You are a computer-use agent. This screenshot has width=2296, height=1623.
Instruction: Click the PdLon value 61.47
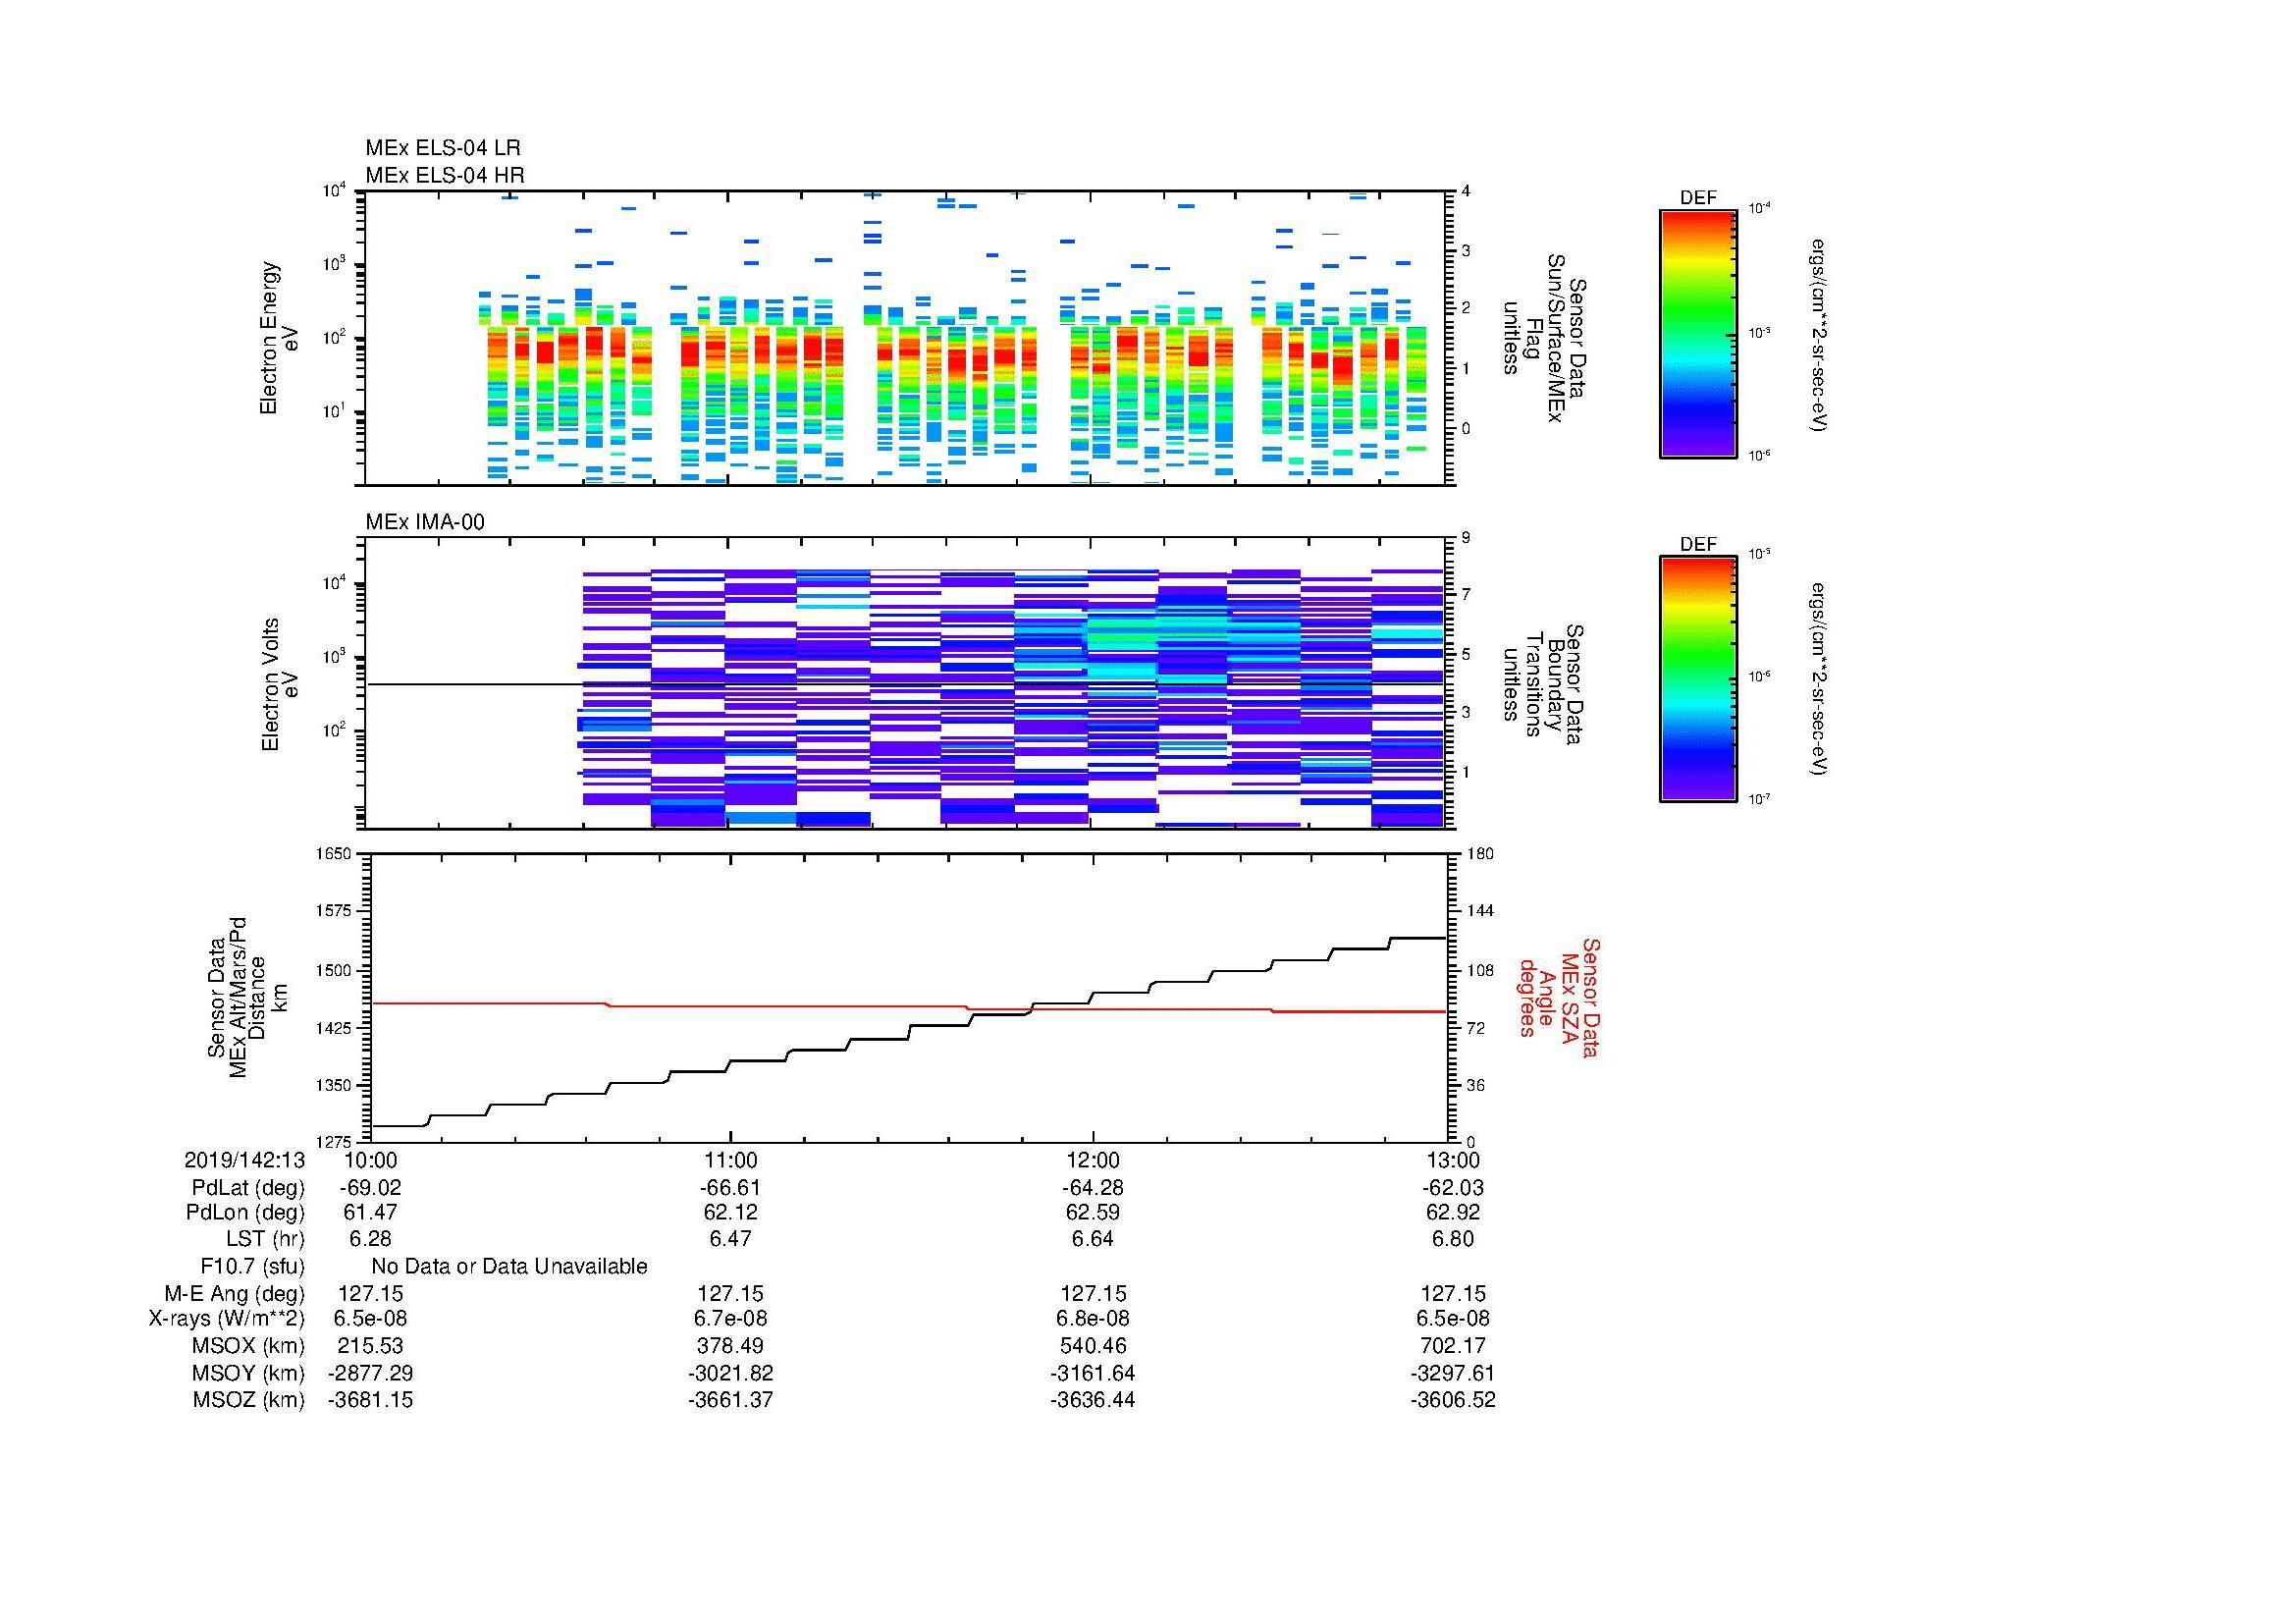[370, 1212]
